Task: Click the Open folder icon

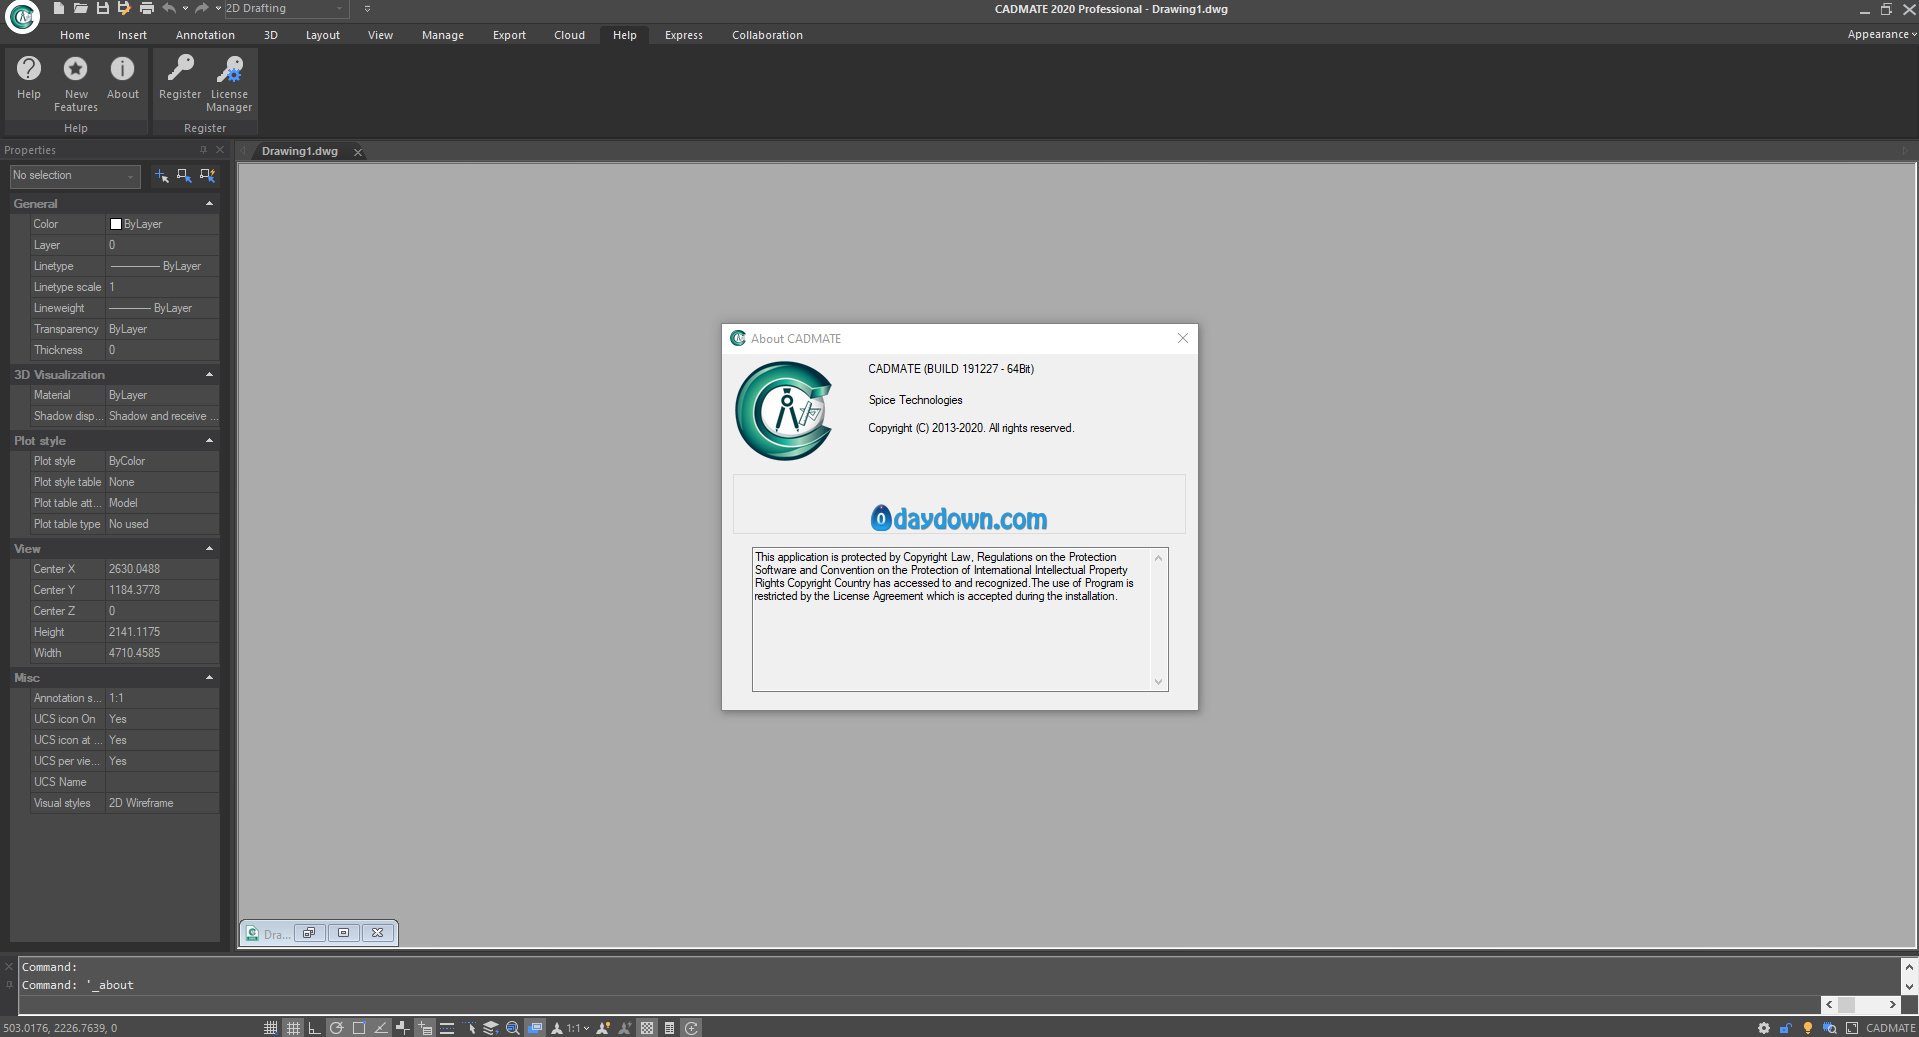Action: click(x=80, y=8)
